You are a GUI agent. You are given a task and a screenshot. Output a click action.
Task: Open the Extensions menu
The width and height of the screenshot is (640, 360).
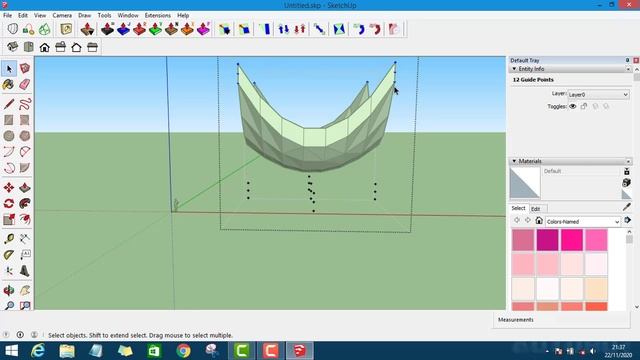[158, 15]
